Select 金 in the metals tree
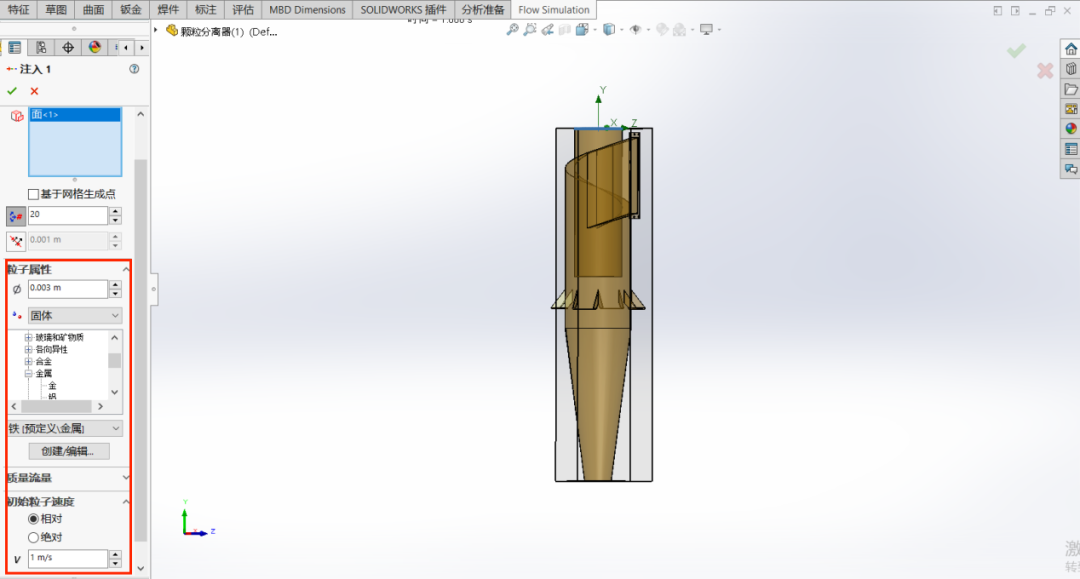Screen dimensions: 1080x579 click(52, 386)
